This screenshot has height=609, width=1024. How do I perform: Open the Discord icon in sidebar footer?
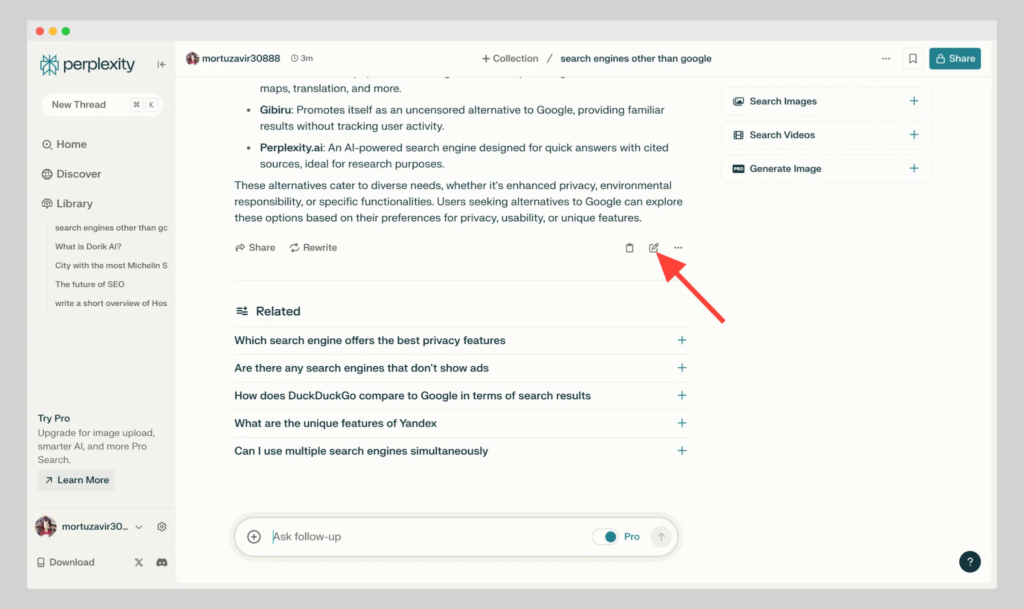pos(161,562)
